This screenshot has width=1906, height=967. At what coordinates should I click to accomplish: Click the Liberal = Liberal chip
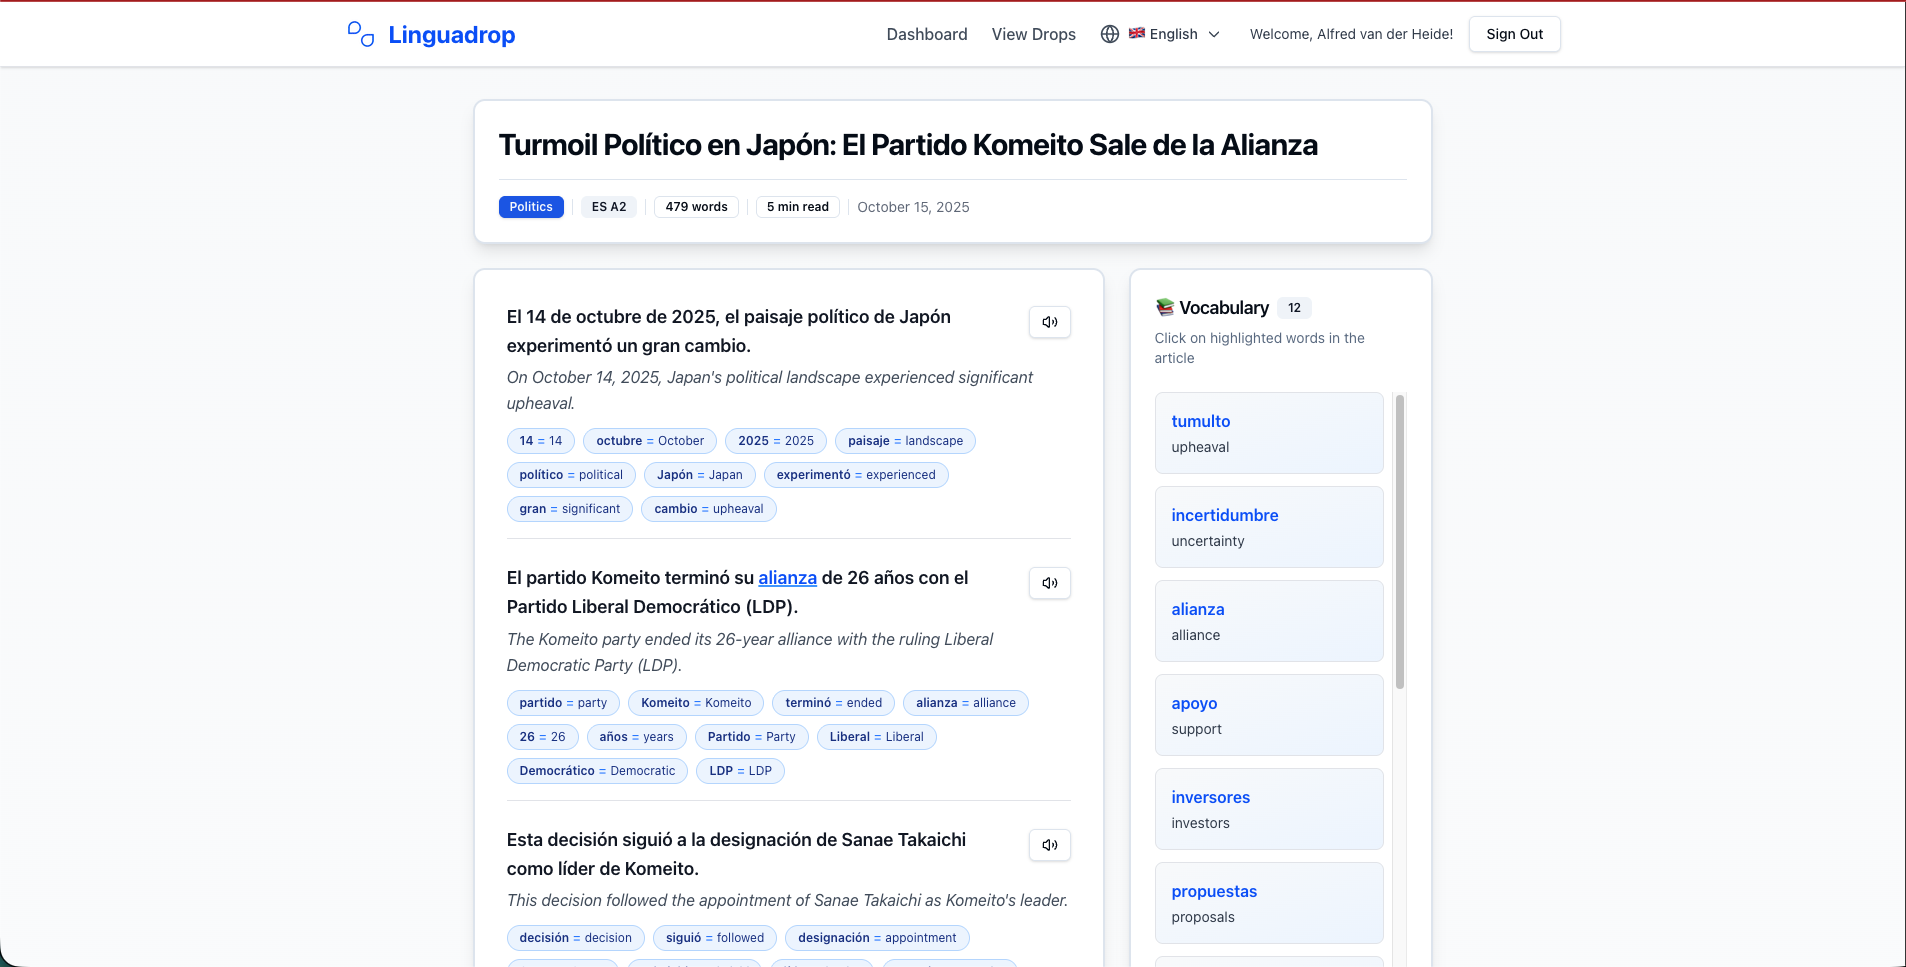point(877,737)
